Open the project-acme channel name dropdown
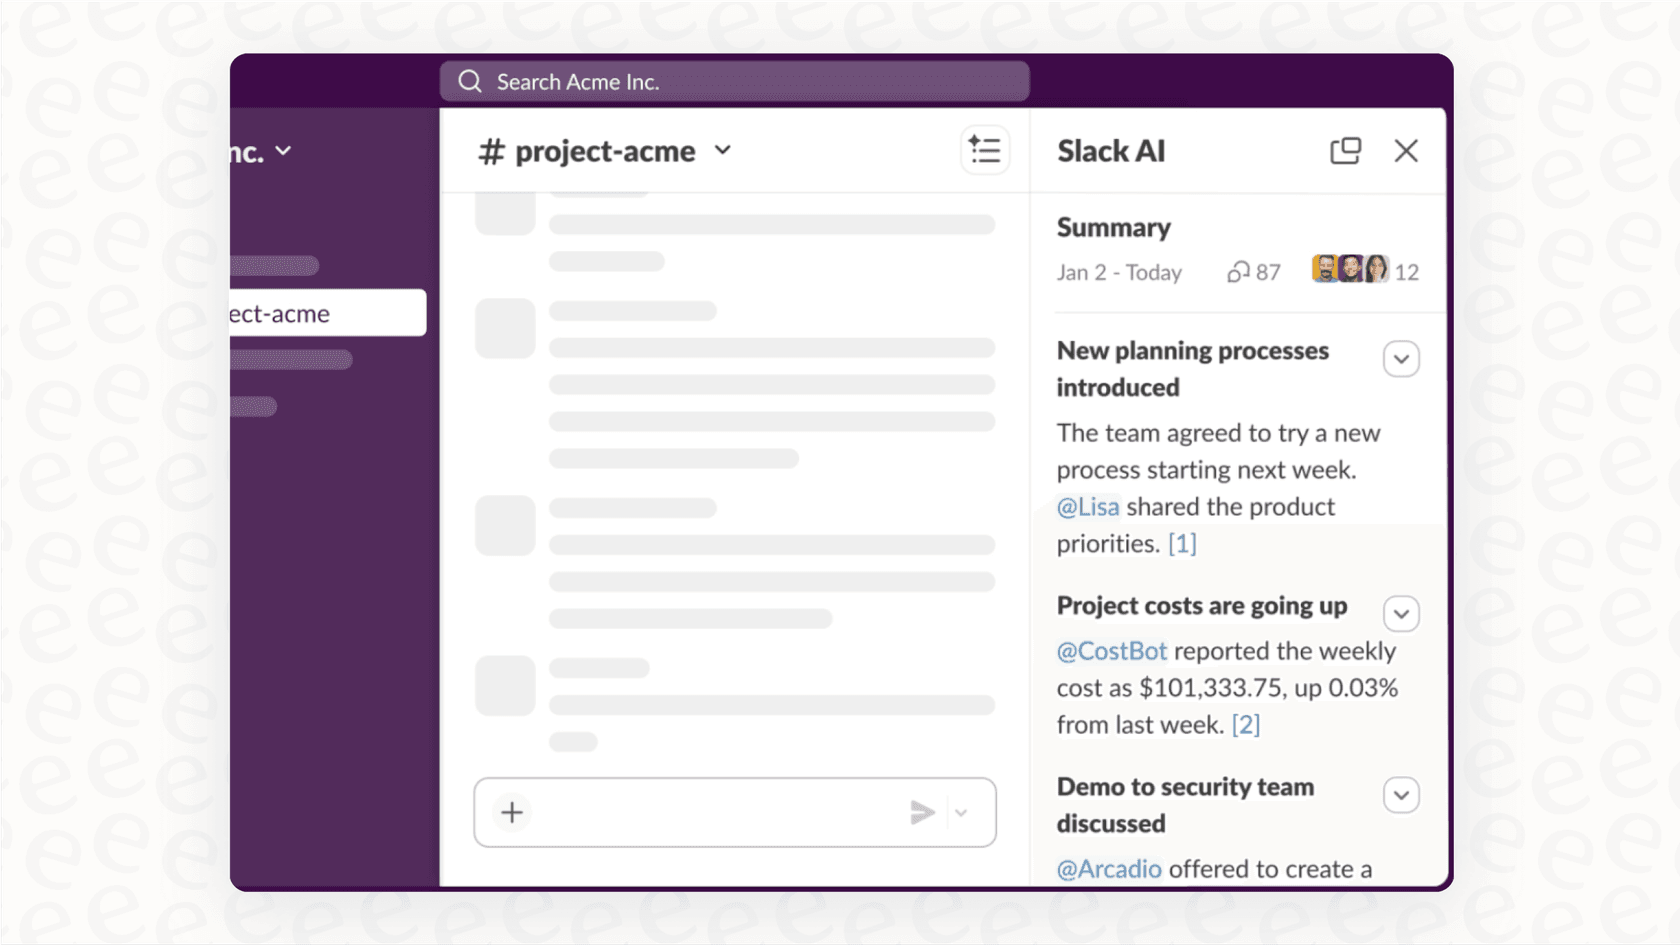The image size is (1680, 945). pyautogui.click(x=723, y=151)
